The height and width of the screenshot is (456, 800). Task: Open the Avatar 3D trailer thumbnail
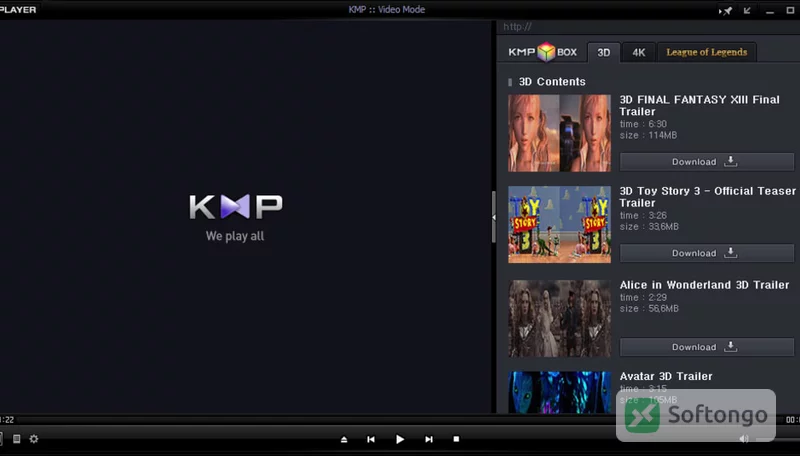pos(559,392)
